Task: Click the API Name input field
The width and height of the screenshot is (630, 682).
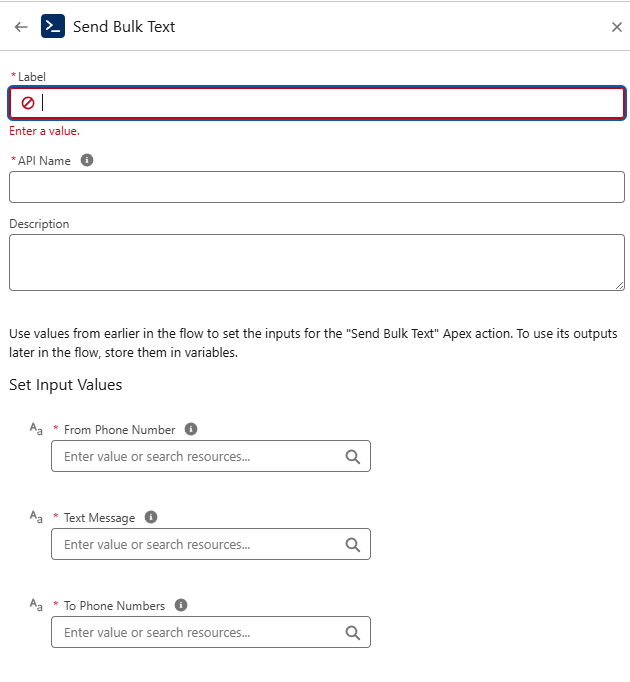Action: [317, 187]
